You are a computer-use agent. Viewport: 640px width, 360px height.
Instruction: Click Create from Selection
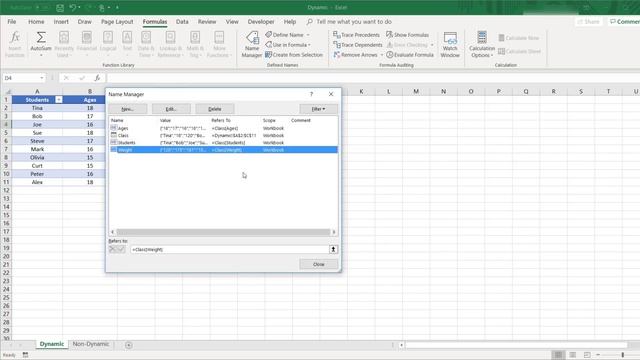[294, 55]
